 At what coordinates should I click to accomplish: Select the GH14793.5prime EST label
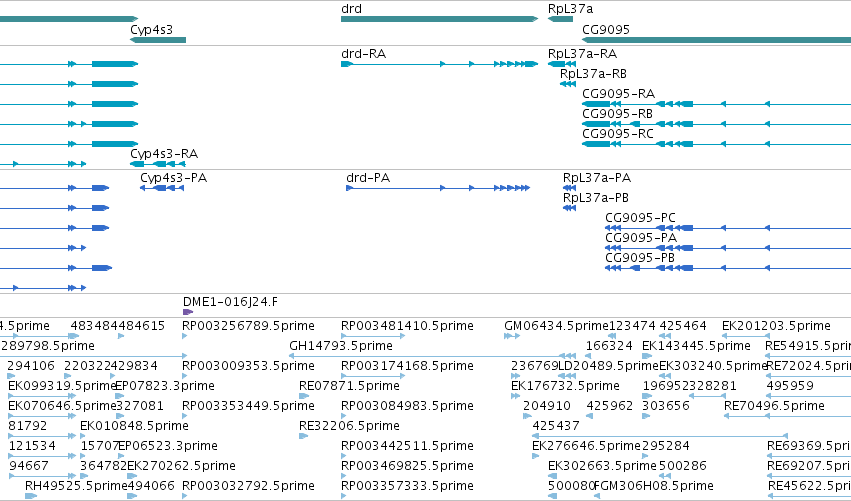pos(341,346)
